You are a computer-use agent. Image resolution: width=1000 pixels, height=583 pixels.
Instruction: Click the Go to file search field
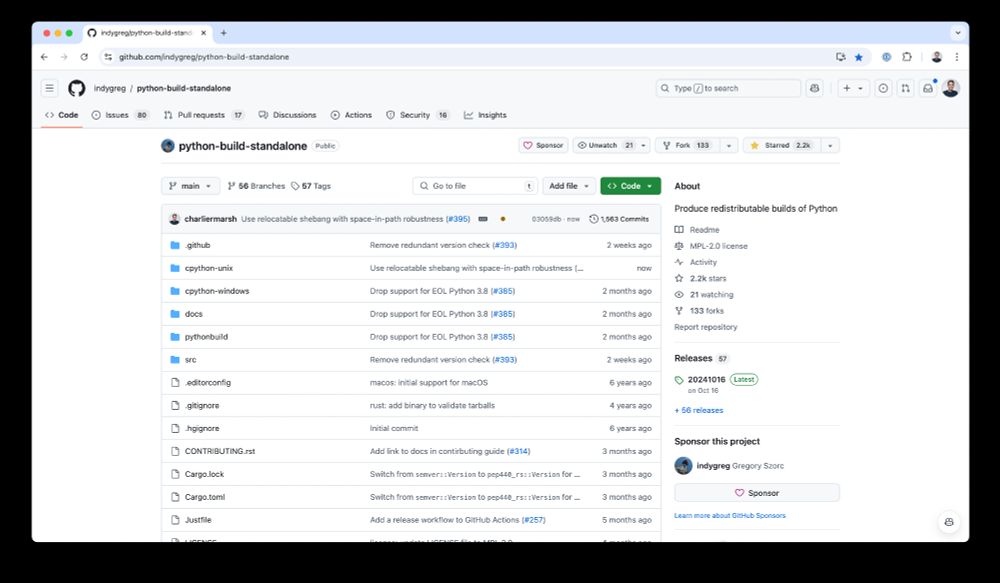[x=475, y=186]
